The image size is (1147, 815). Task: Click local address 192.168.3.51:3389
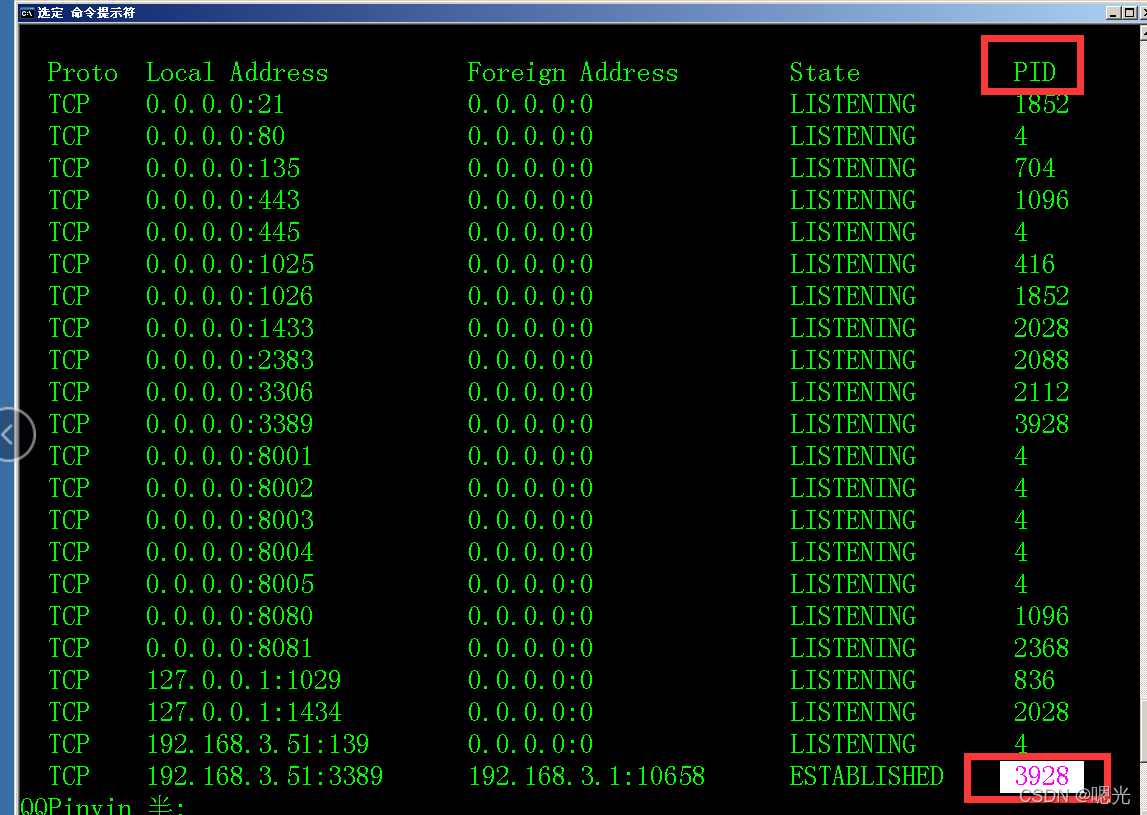coord(265,776)
